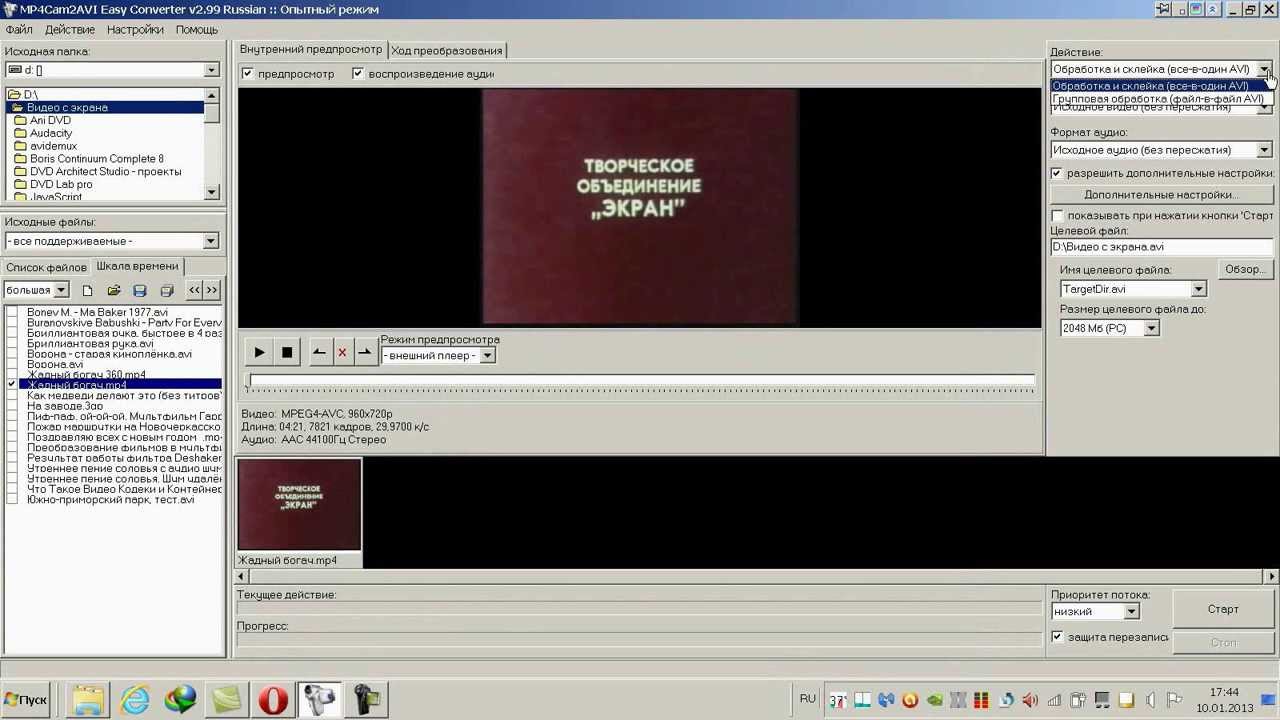Click the << button in timeline toolbar
The height and width of the screenshot is (720, 1280).
coord(195,290)
